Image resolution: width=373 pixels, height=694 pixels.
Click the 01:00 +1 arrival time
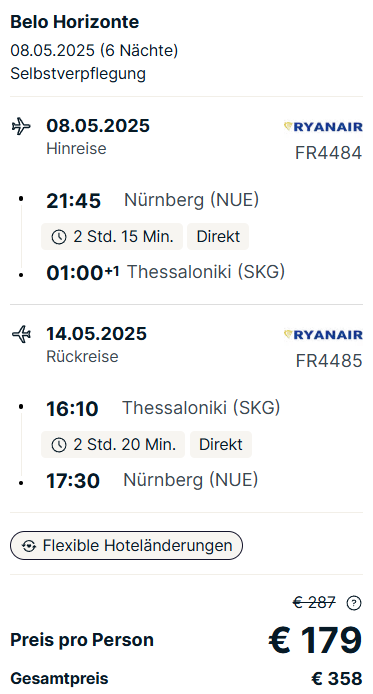(83, 273)
